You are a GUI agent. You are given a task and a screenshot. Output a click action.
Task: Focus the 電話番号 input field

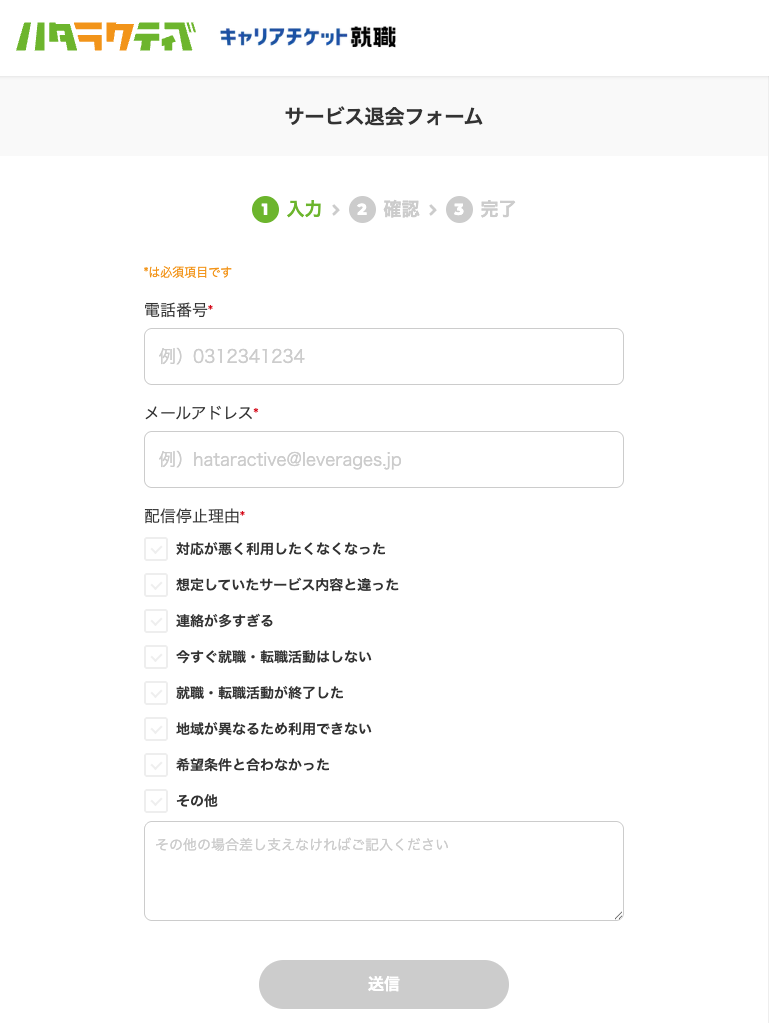[x=384, y=357]
